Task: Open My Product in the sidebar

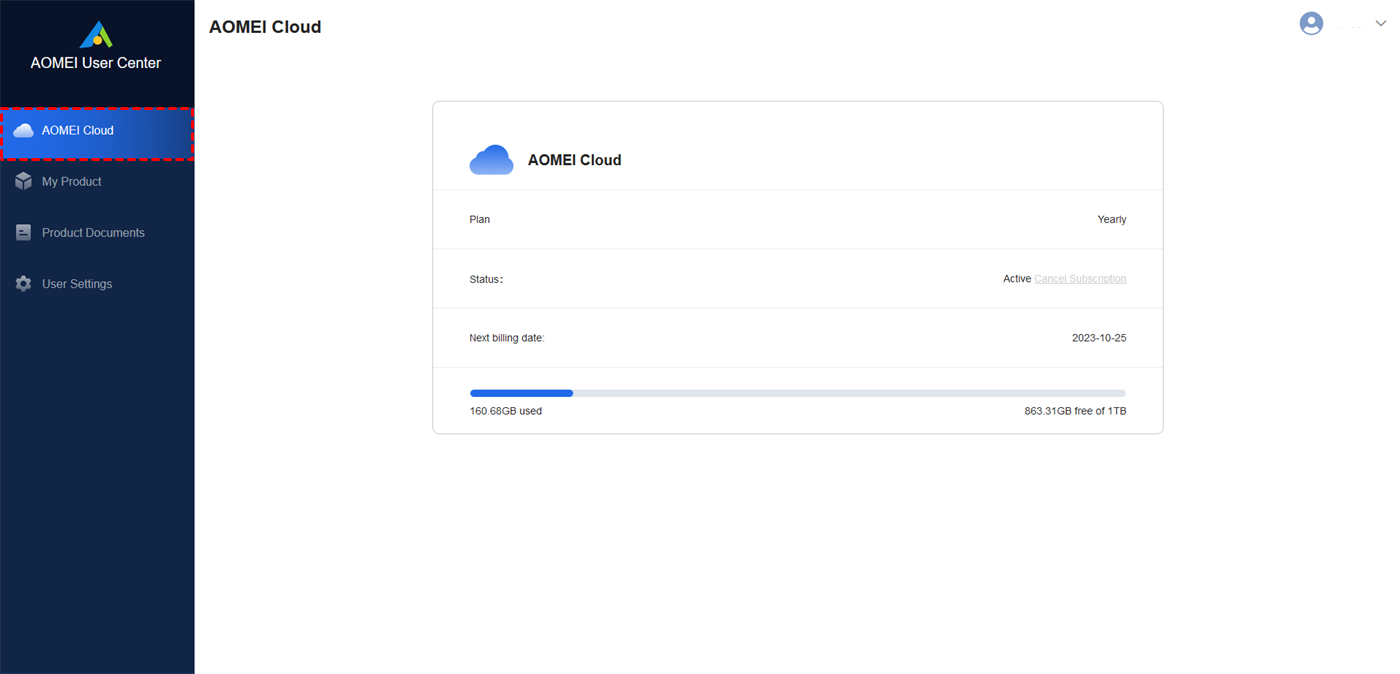Action: [96, 182]
